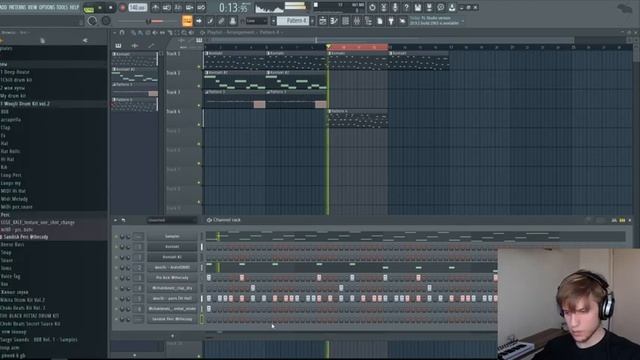Expand the news panel arrow beside the FL Studio version notice
640x360 pixels.
[463, 21]
